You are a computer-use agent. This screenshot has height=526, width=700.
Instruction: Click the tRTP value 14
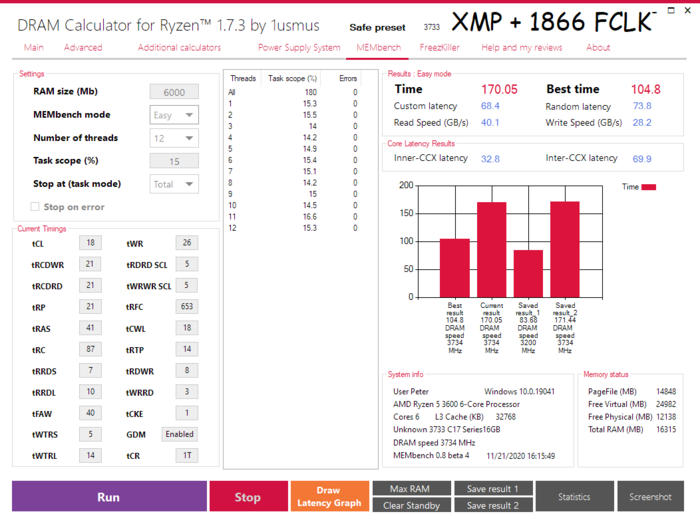point(187,349)
